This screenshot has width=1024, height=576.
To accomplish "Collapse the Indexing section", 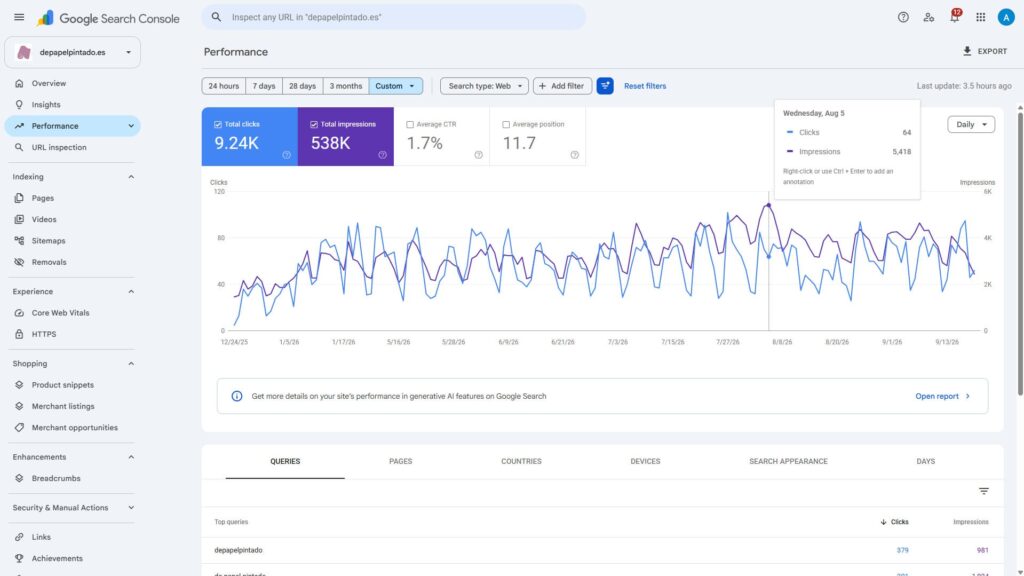I will (131, 177).
